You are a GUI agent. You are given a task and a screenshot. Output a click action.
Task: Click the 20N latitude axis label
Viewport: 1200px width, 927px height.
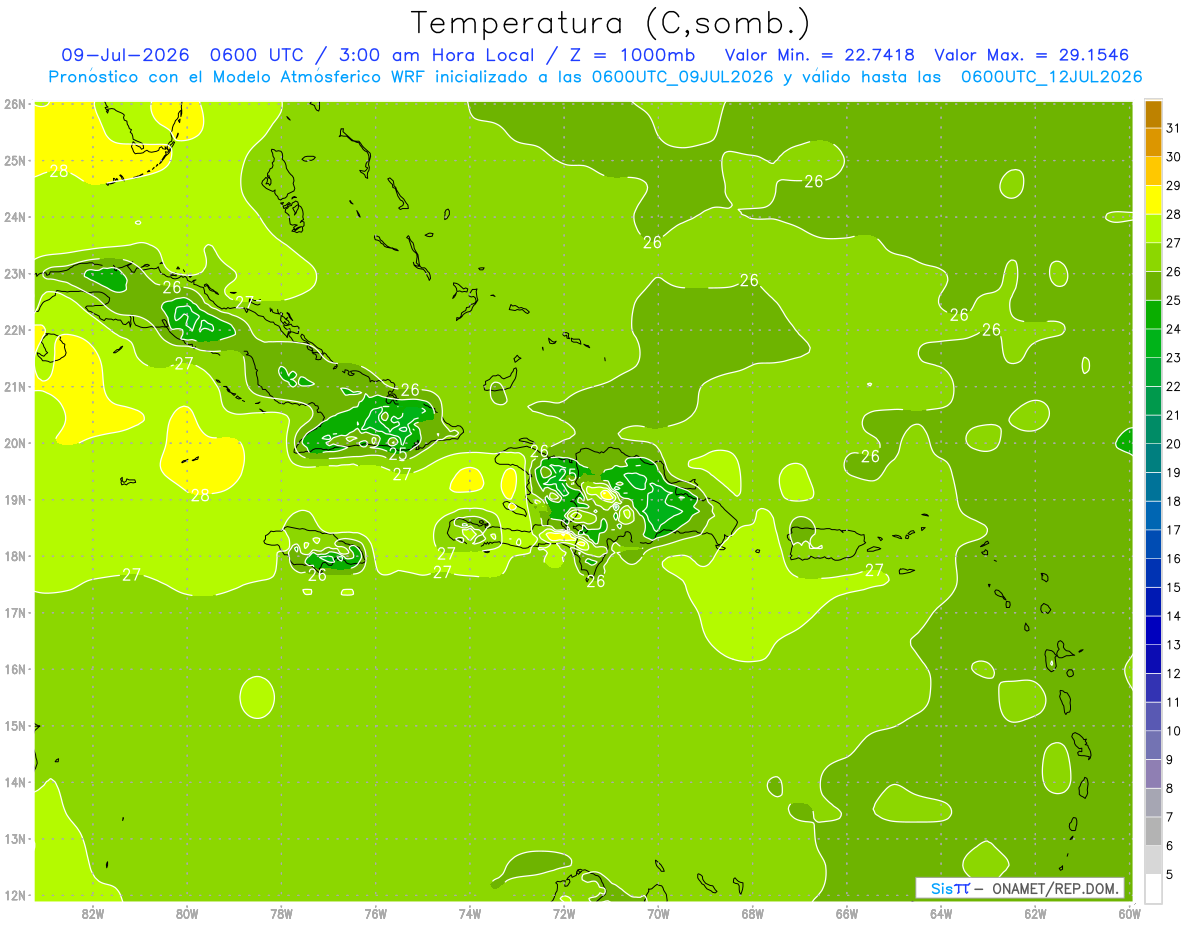pos(14,443)
